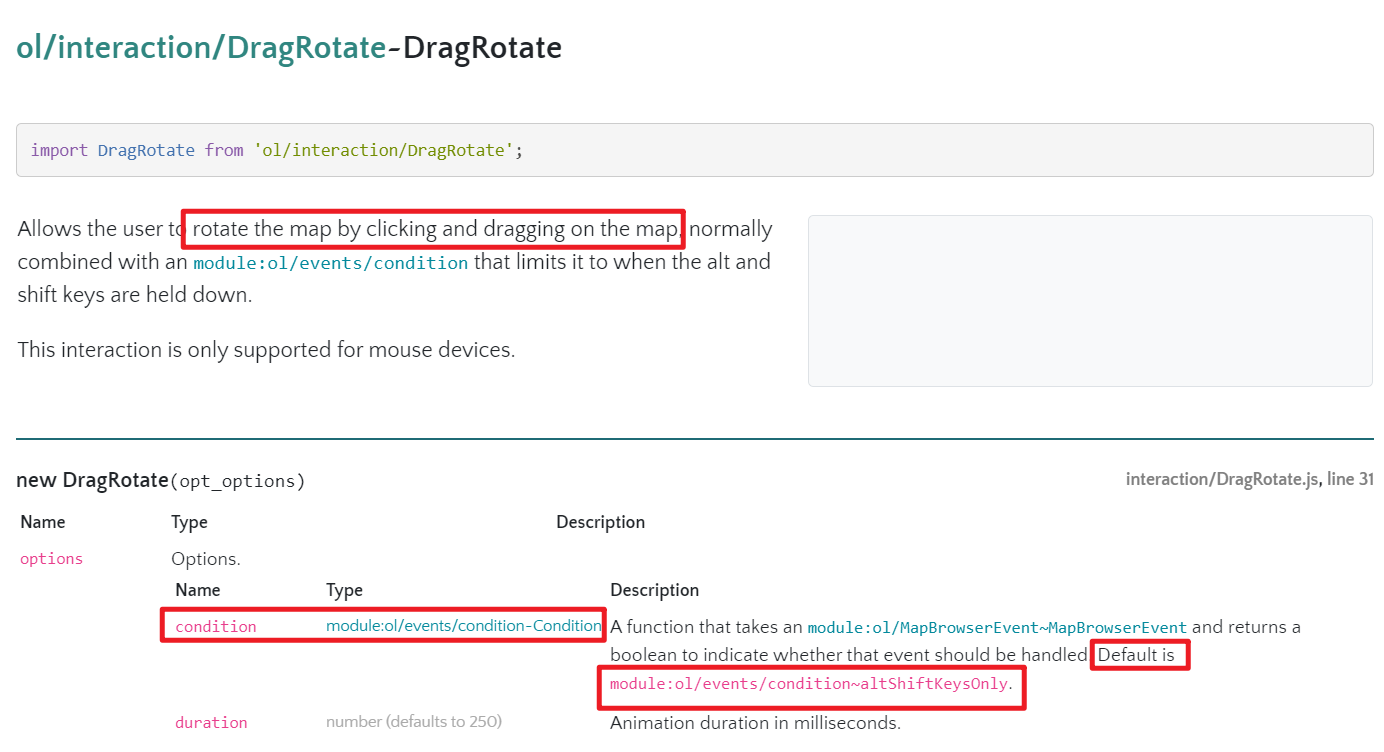Click the options parameter name
Viewport: 1384px width, 752px height.
tap(51, 559)
